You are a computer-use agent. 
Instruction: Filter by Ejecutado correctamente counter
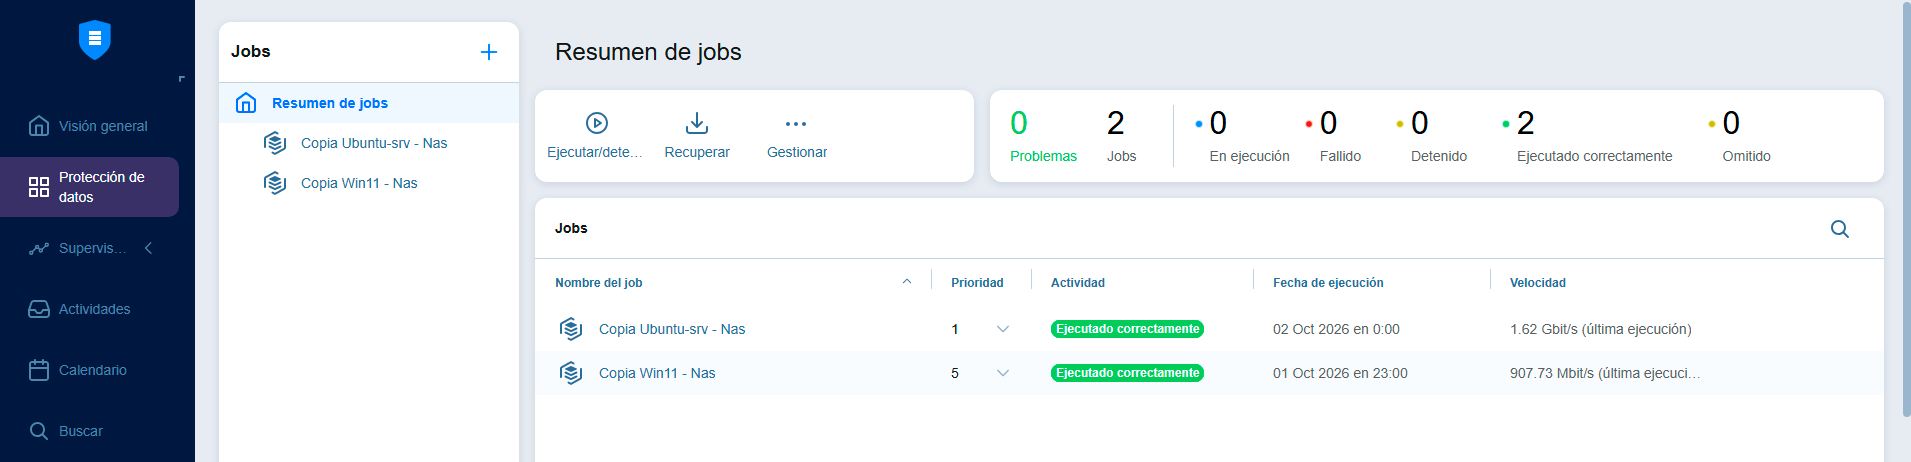(x=1587, y=136)
